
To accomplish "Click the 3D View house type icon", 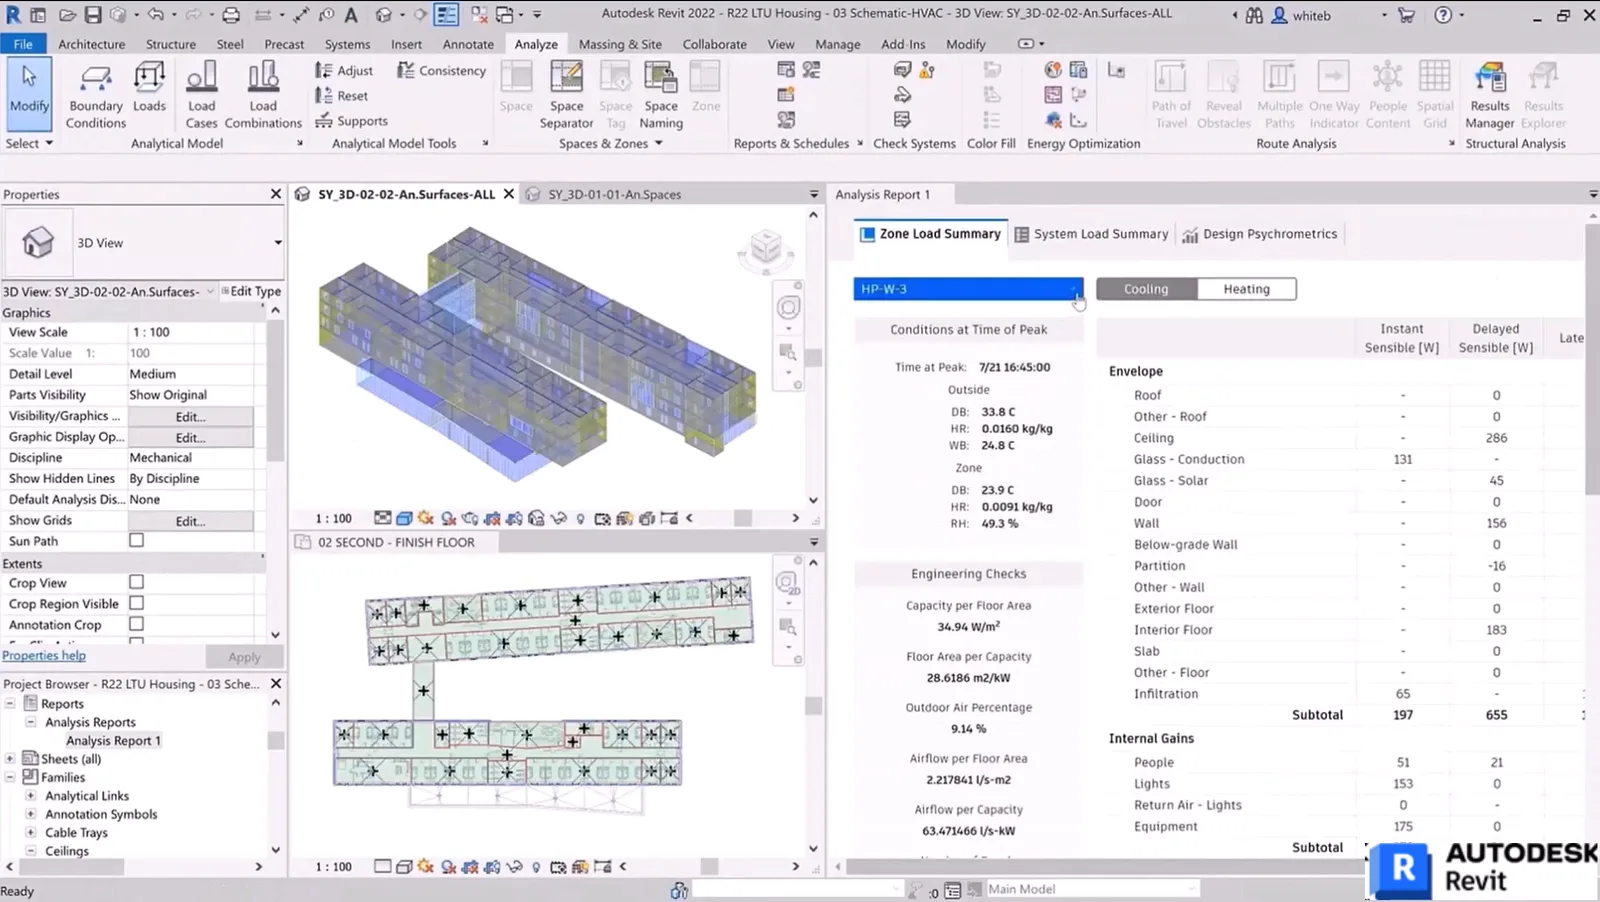I will coord(38,242).
